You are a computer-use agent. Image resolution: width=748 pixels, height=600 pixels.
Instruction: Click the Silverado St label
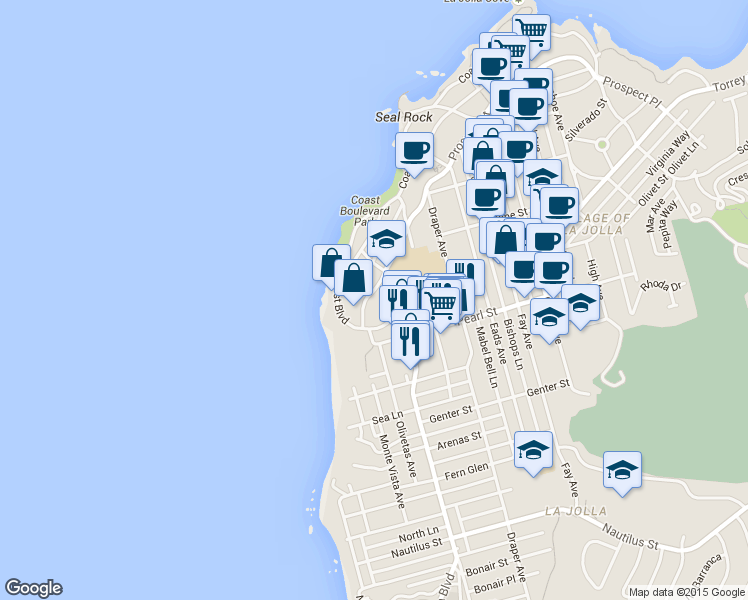[x=586, y=120]
